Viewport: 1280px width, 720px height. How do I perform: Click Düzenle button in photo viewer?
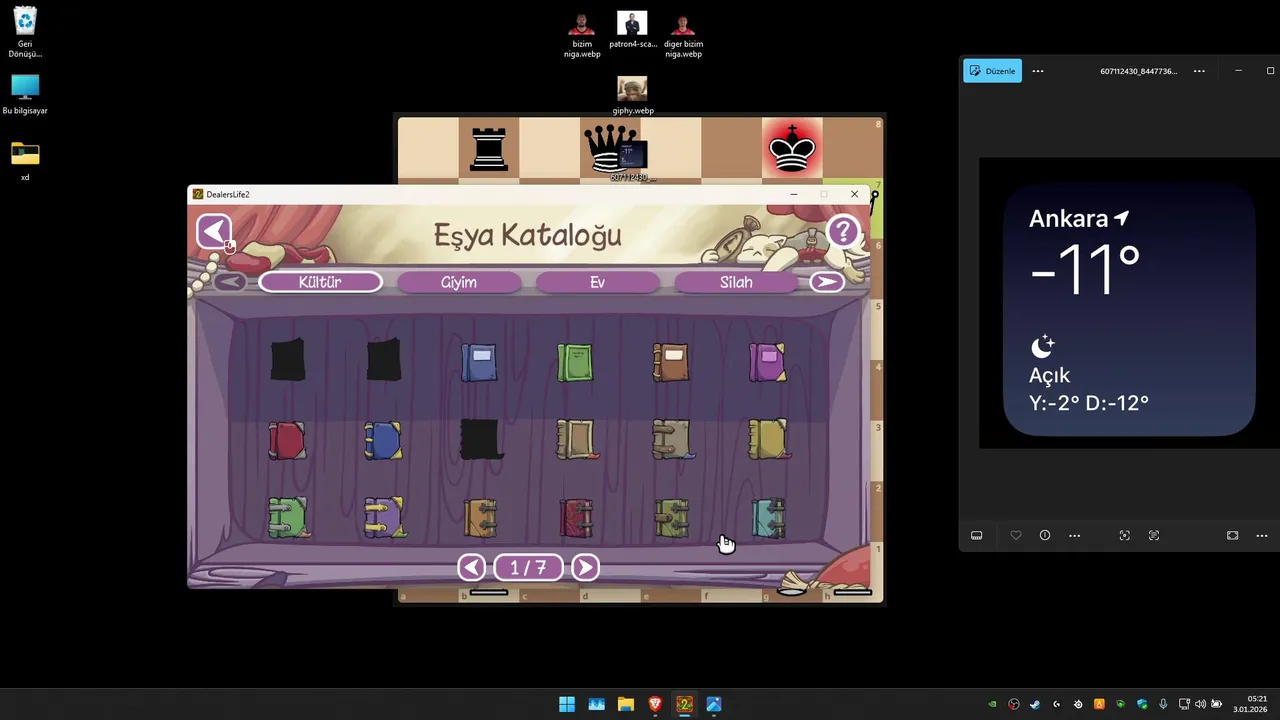click(992, 71)
